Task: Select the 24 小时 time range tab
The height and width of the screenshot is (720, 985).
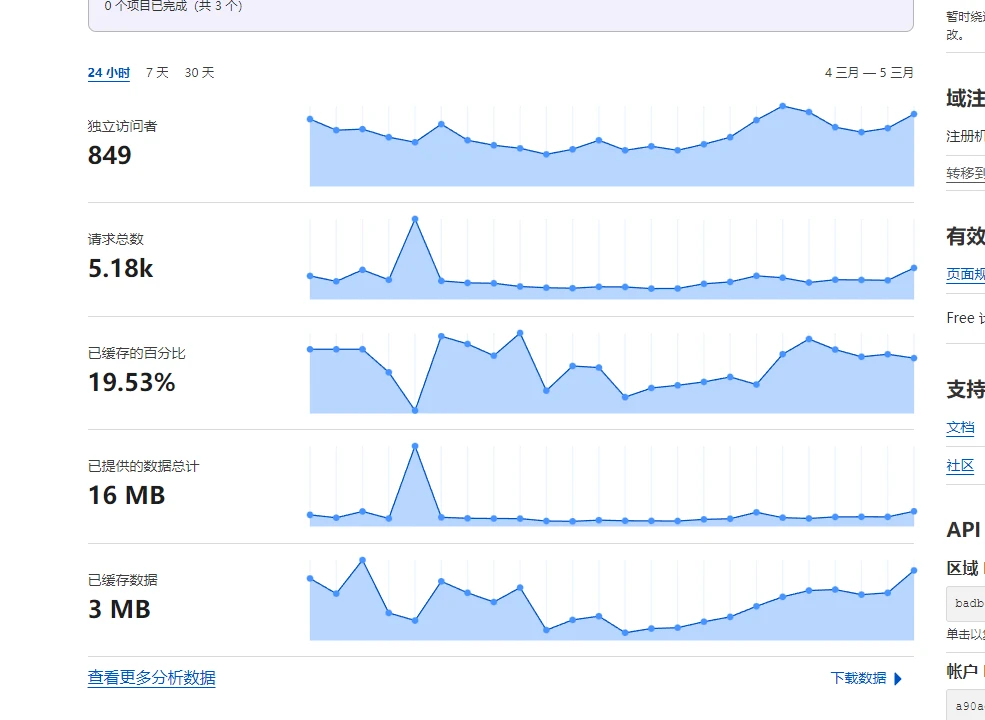Action: [x=109, y=73]
